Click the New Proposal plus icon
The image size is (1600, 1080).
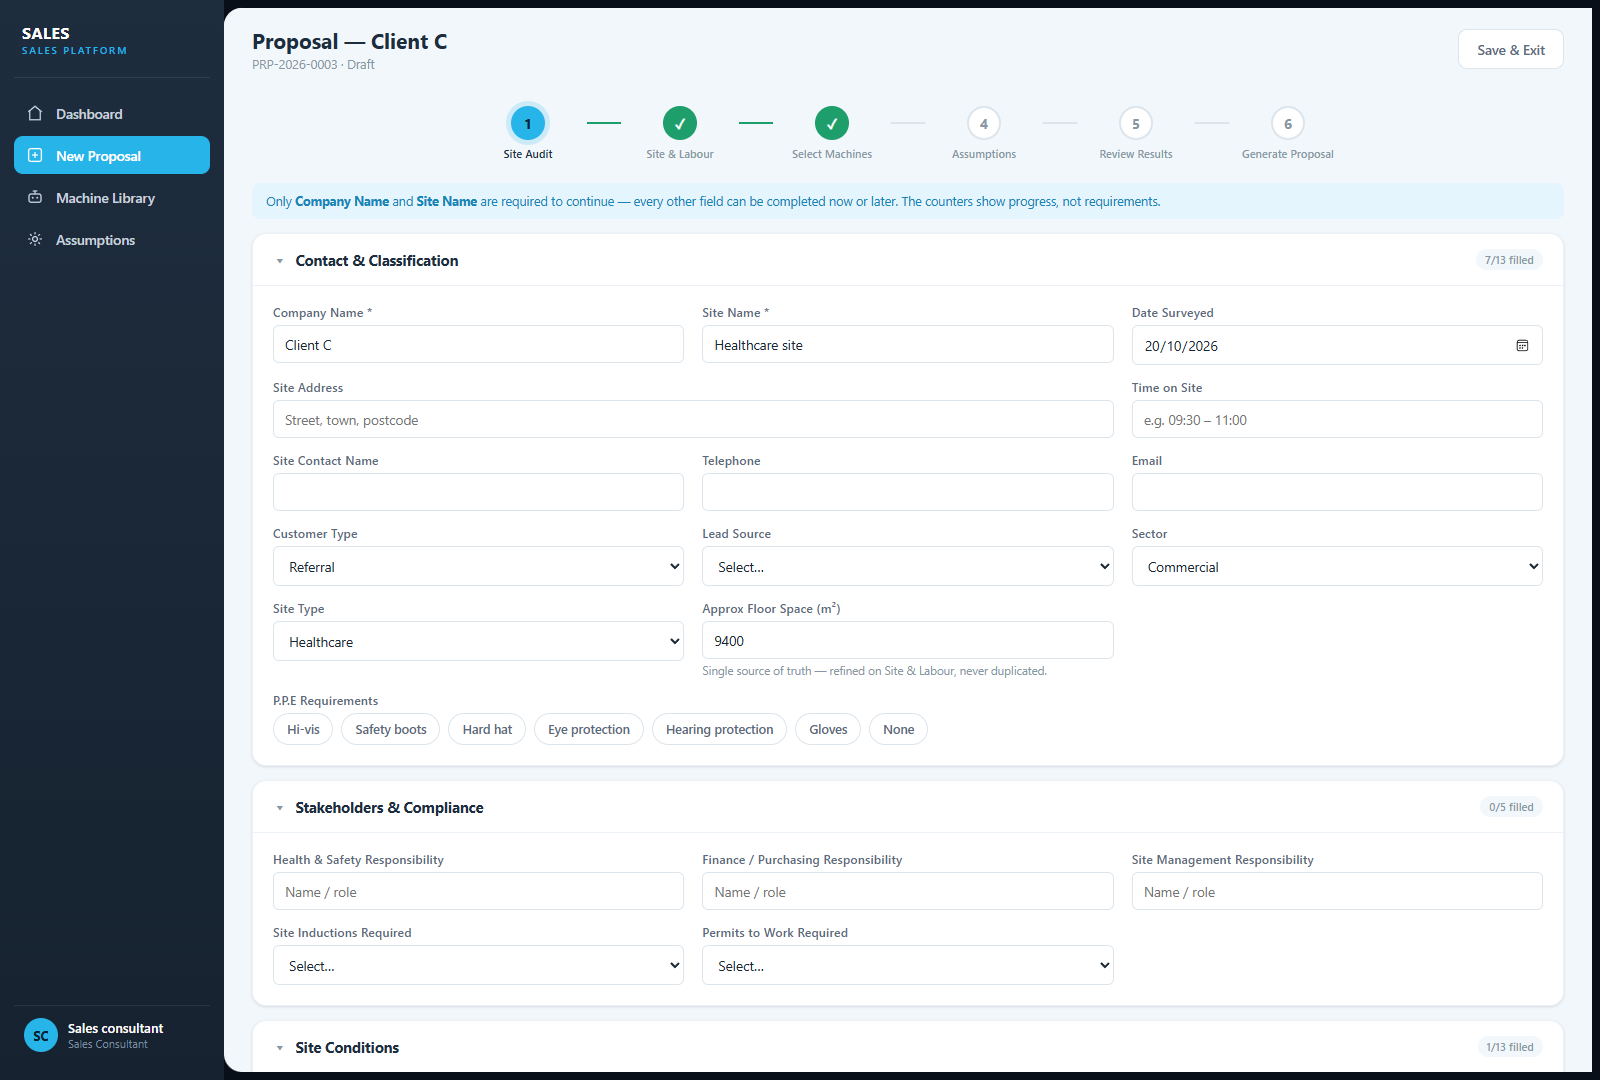tap(35, 156)
